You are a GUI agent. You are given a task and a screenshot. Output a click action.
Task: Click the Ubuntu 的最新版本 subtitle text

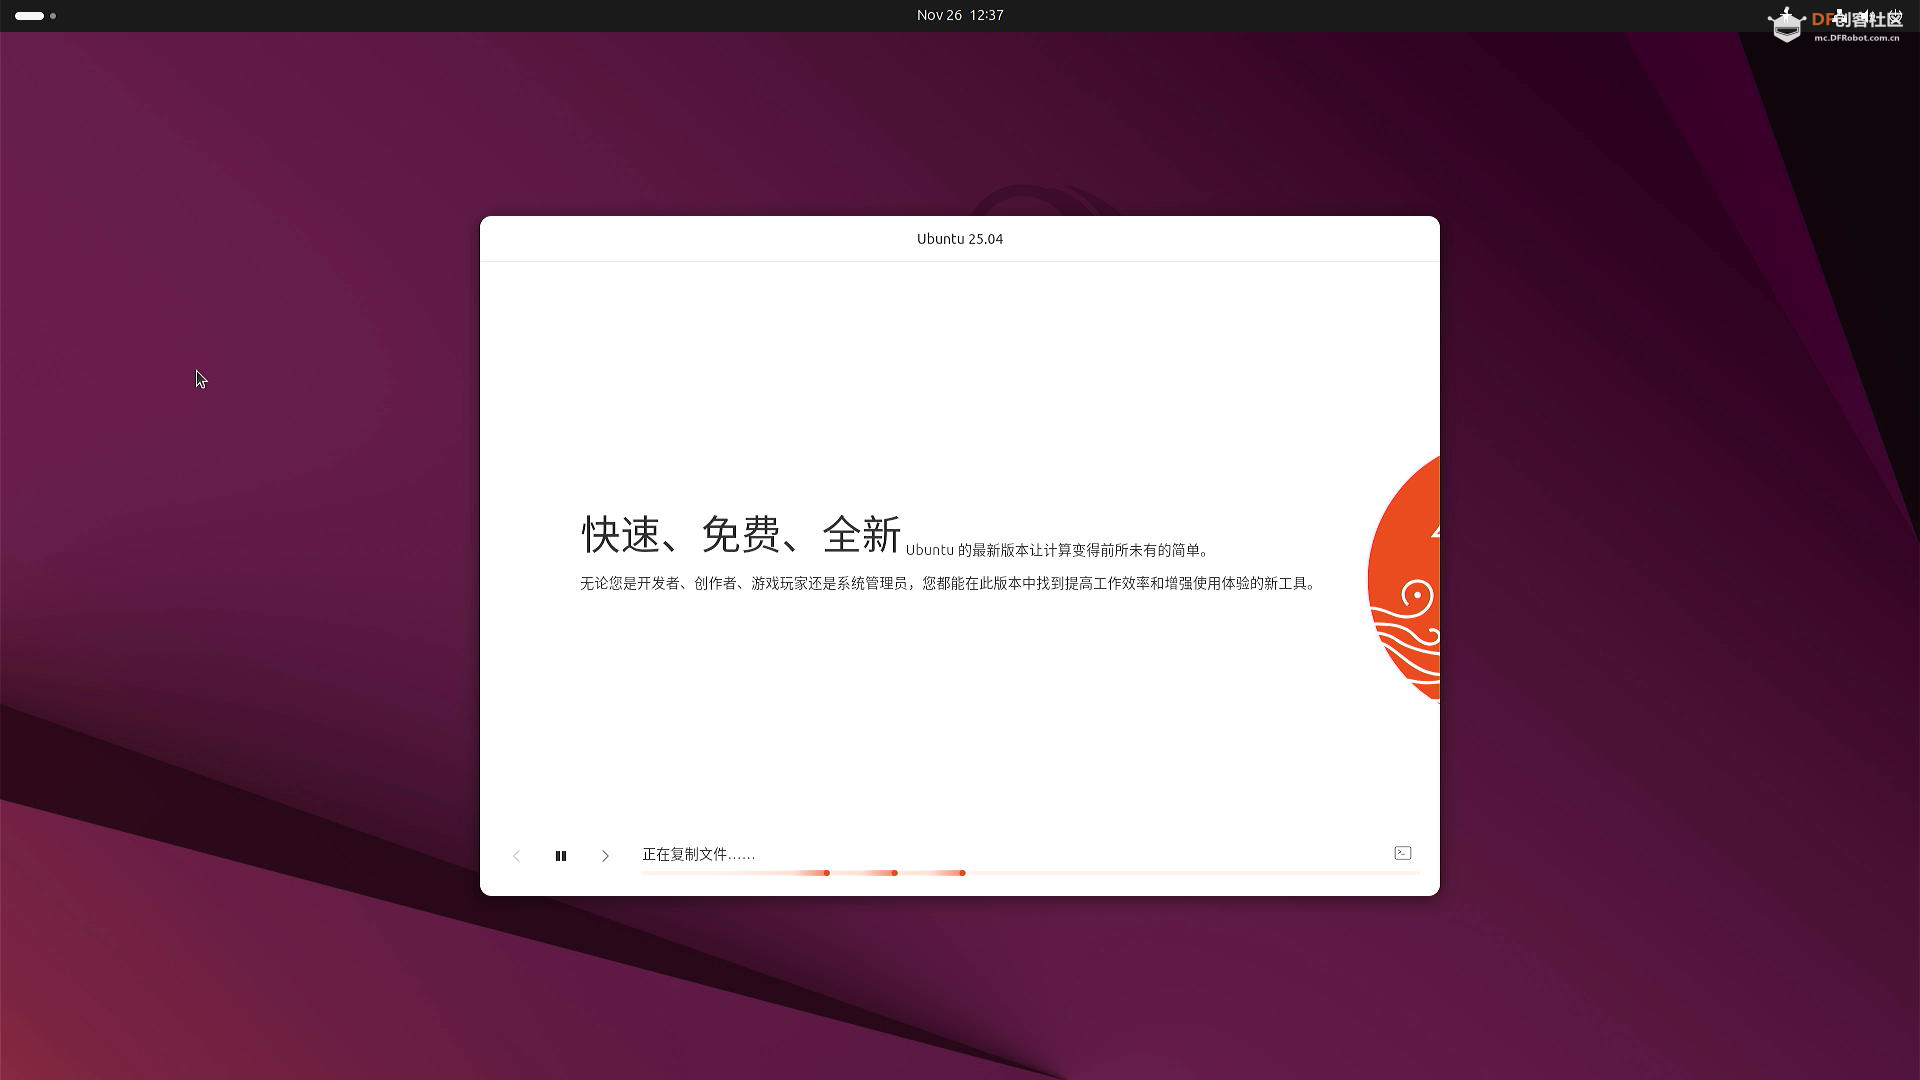click(x=1057, y=550)
